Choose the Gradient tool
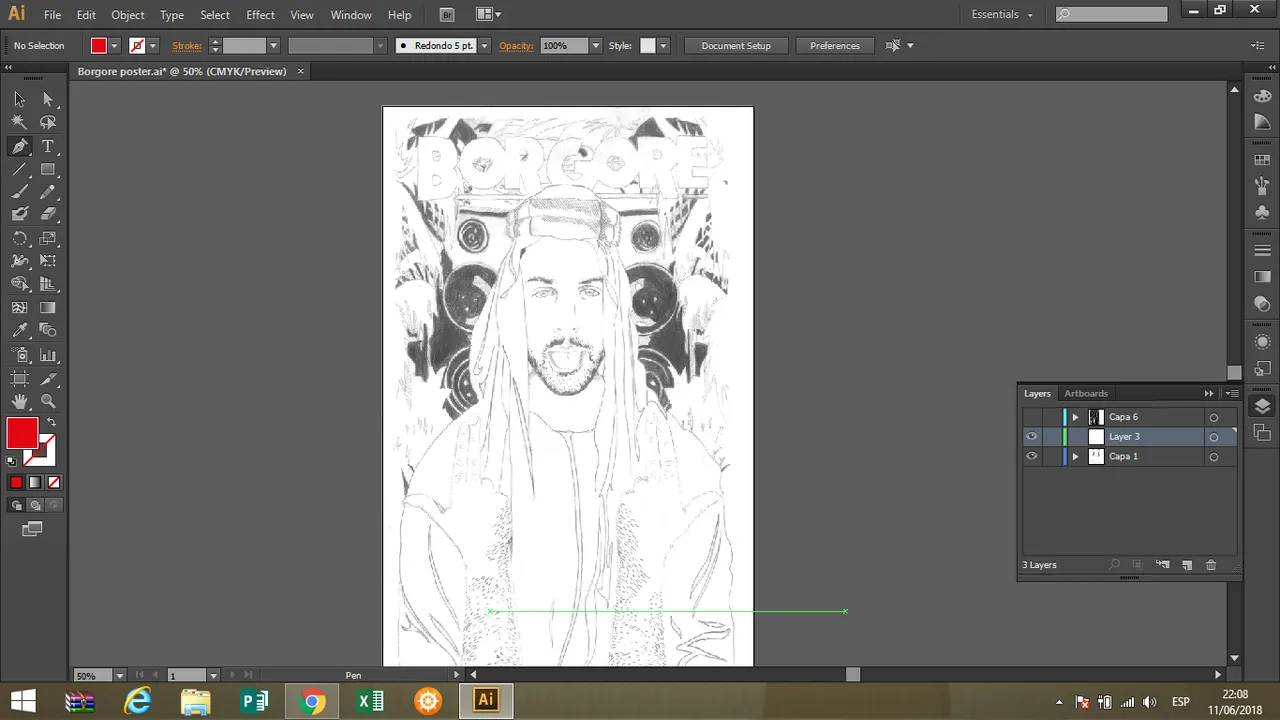This screenshot has height=720, width=1280. [47, 308]
